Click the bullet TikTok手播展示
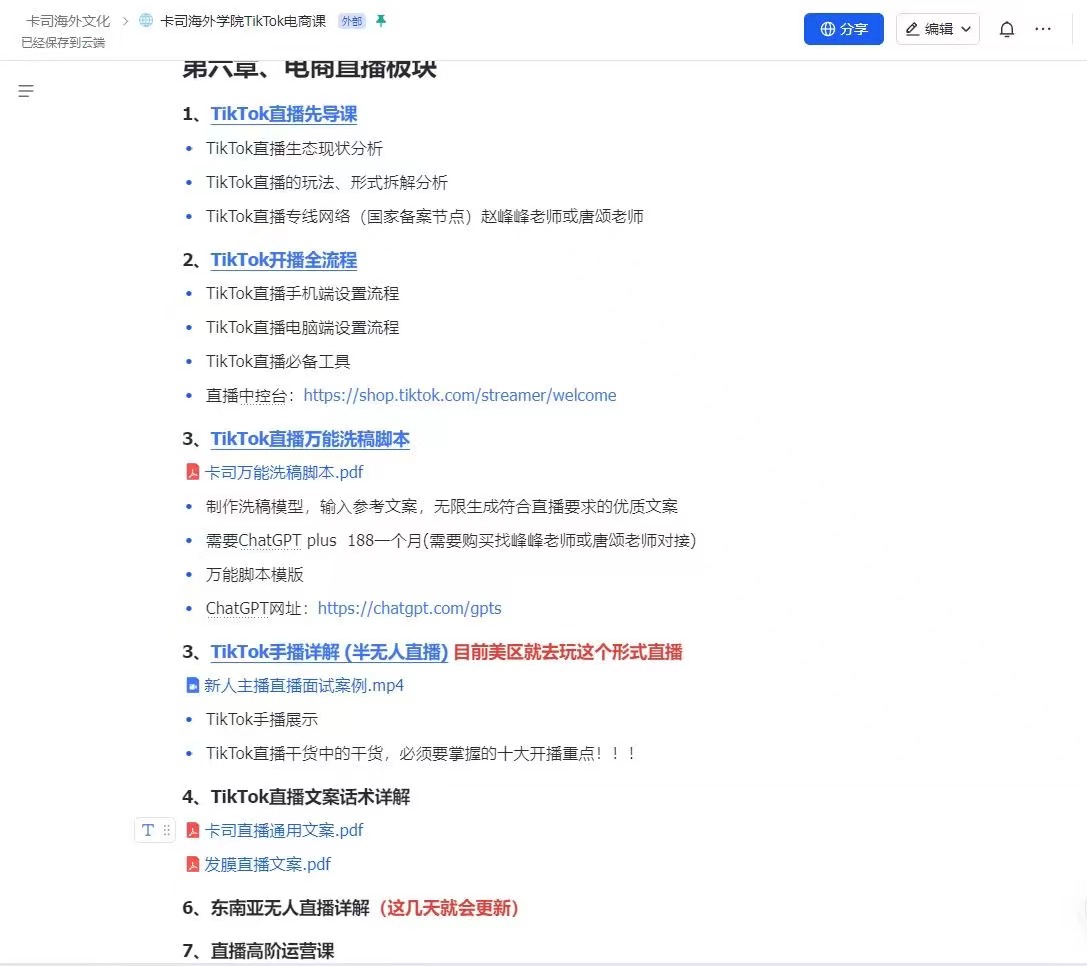1087x966 pixels. (x=262, y=719)
